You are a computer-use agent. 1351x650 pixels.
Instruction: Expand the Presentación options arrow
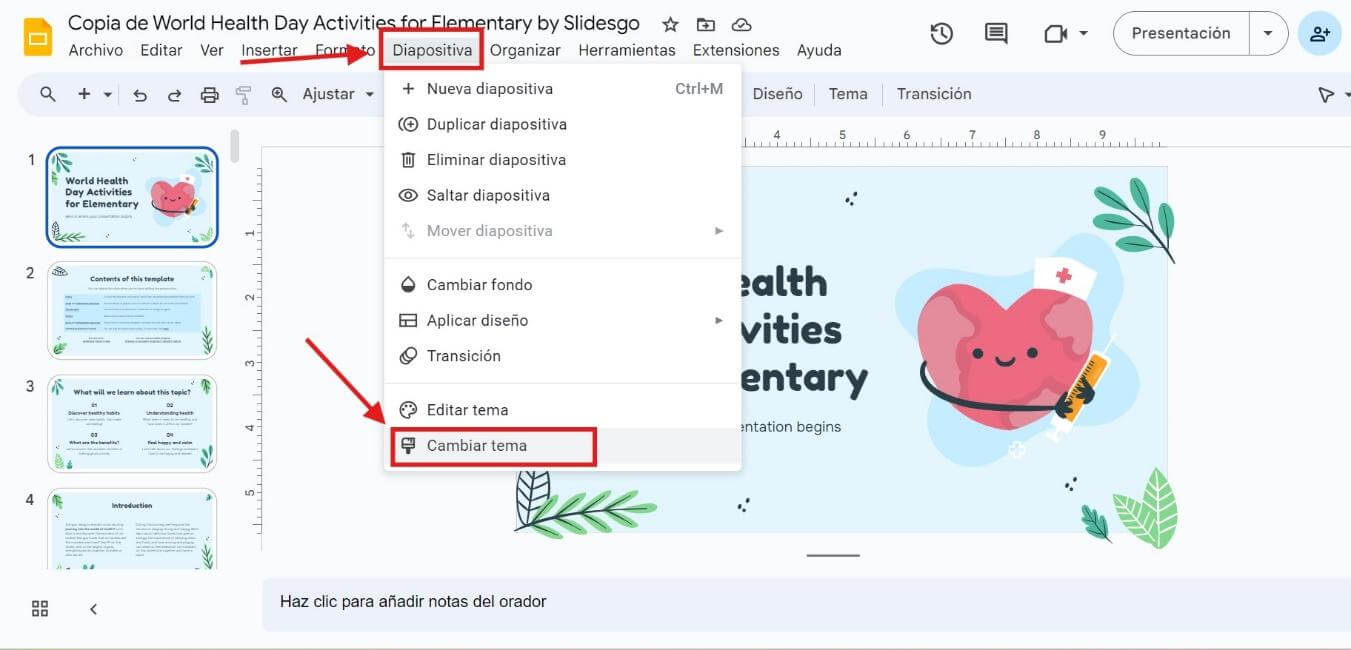1268,33
